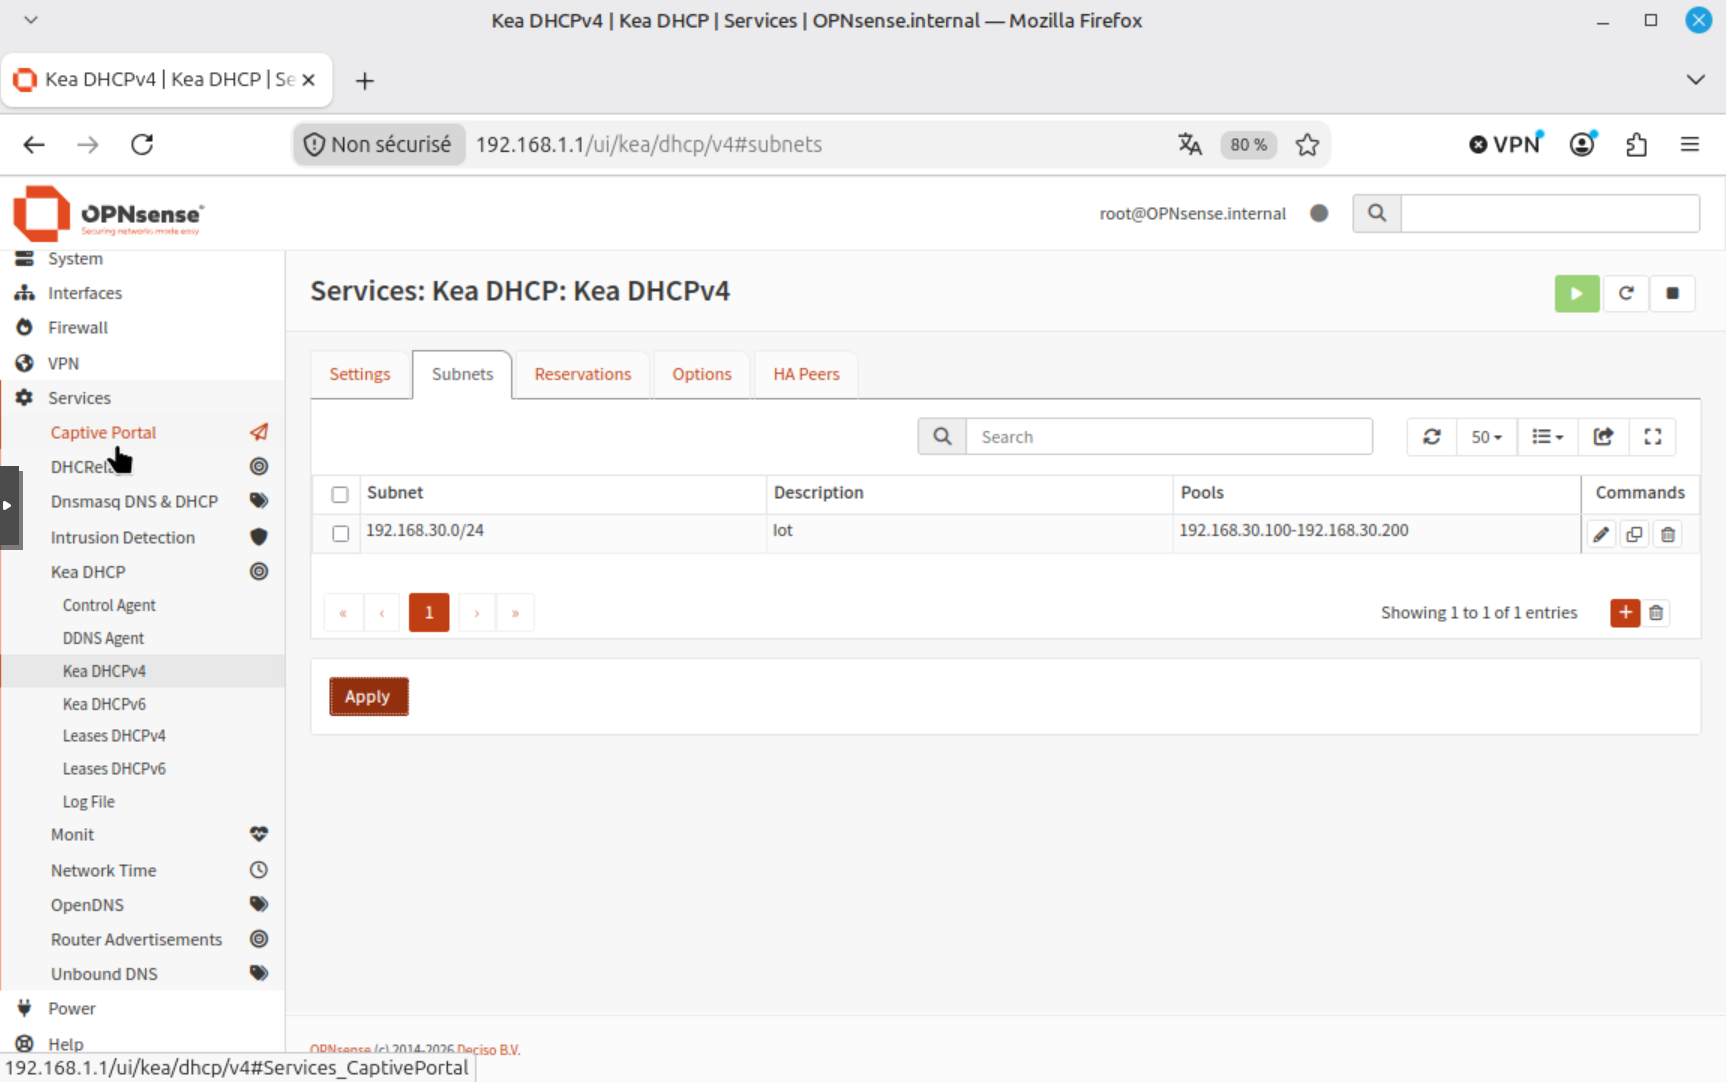Open Leases DHCPv4 page
This screenshot has height=1082, width=1726.
click(x=114, y=736)
